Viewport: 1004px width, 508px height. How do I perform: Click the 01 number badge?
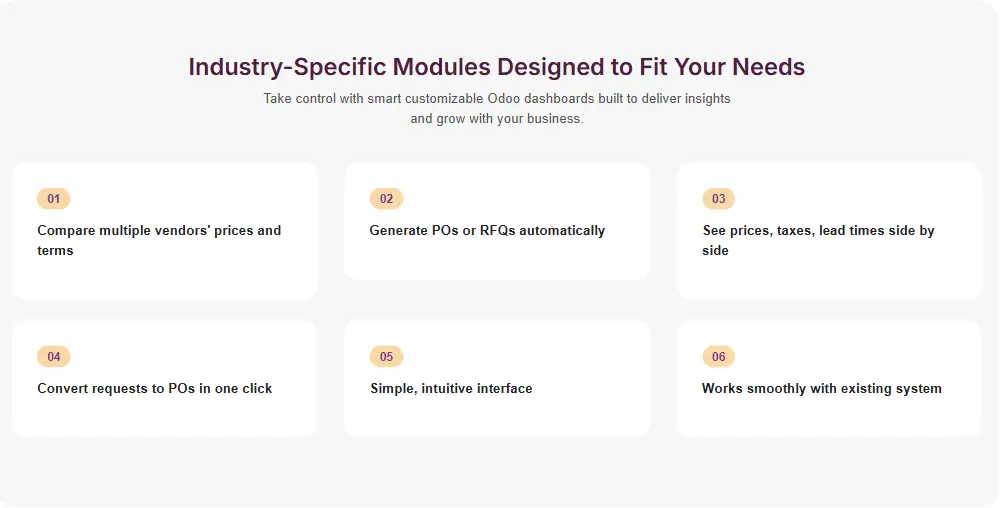pos(54,199)
